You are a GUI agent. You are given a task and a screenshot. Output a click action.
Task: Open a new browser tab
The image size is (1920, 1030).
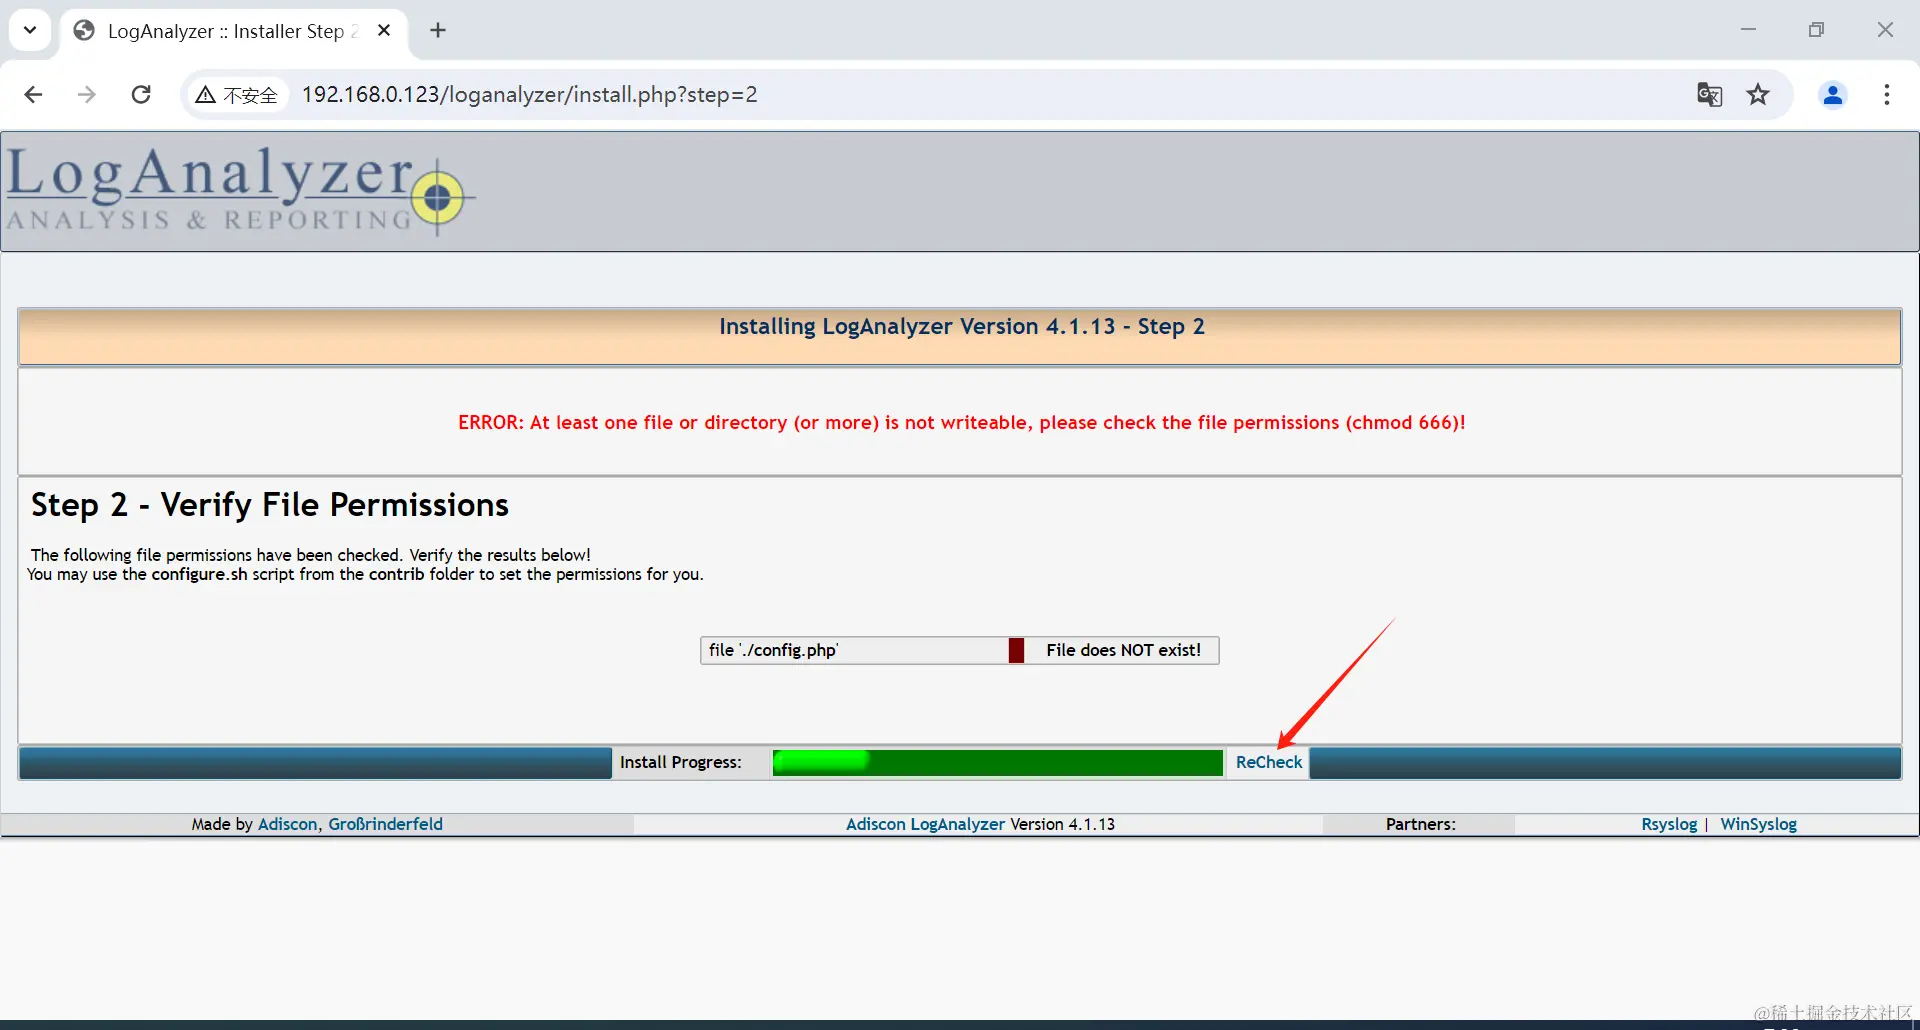point(438,31)
